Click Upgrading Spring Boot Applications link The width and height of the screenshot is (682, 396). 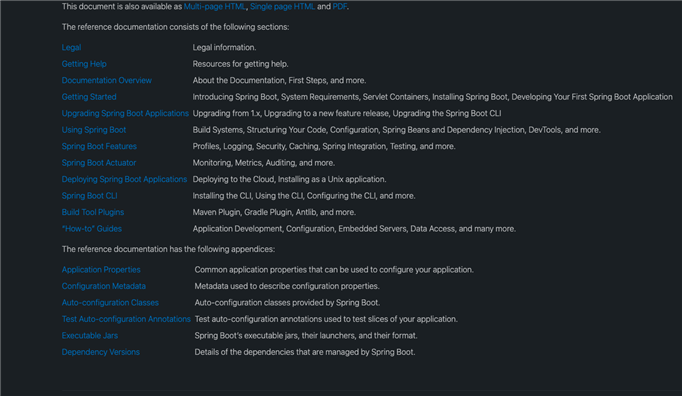[125, 114]
